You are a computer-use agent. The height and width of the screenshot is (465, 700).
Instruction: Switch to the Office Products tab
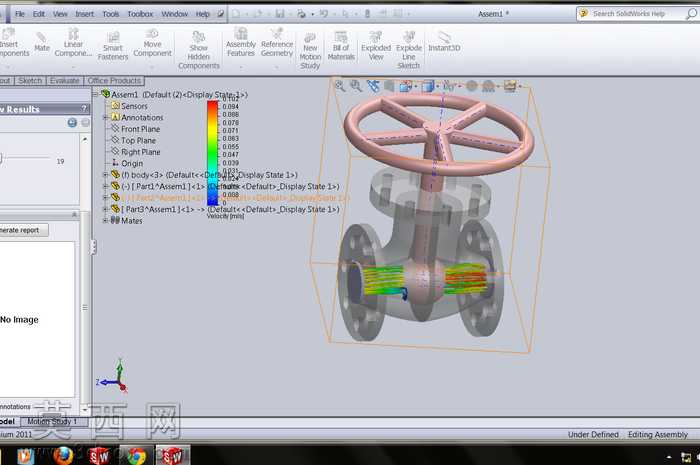(x=114, y=81)
